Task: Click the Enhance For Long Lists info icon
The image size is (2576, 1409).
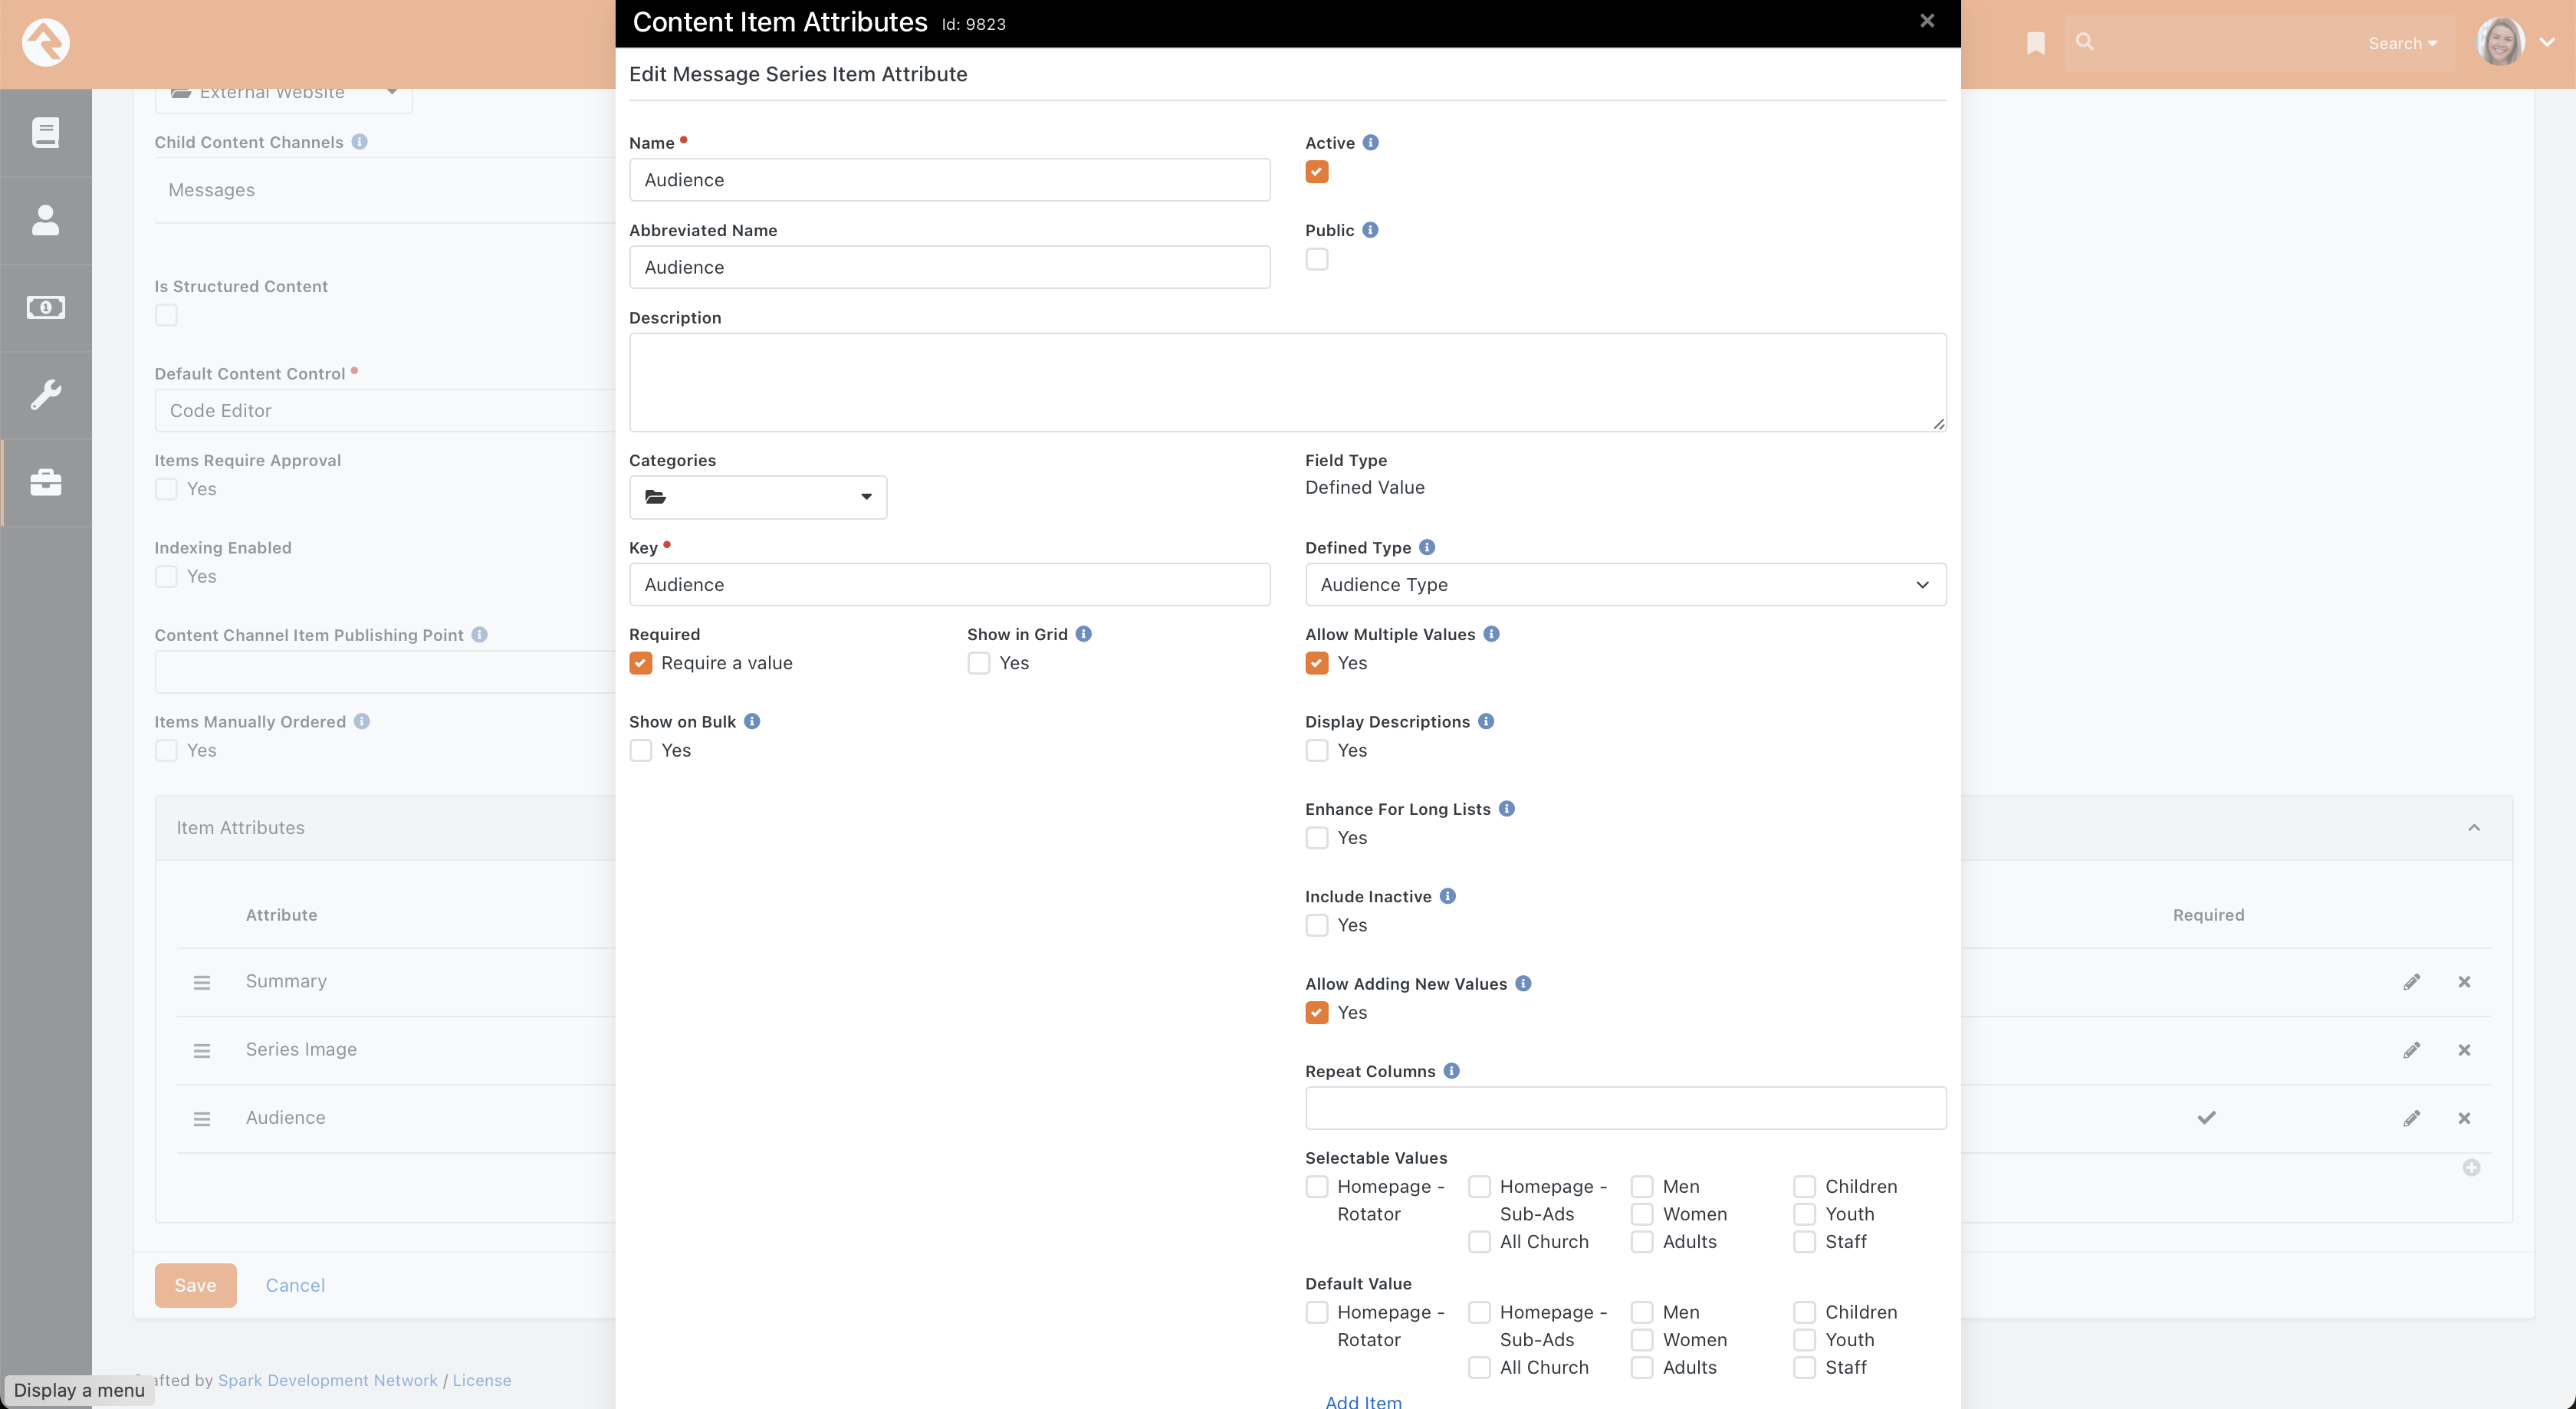Action: tap(1507, 808)
